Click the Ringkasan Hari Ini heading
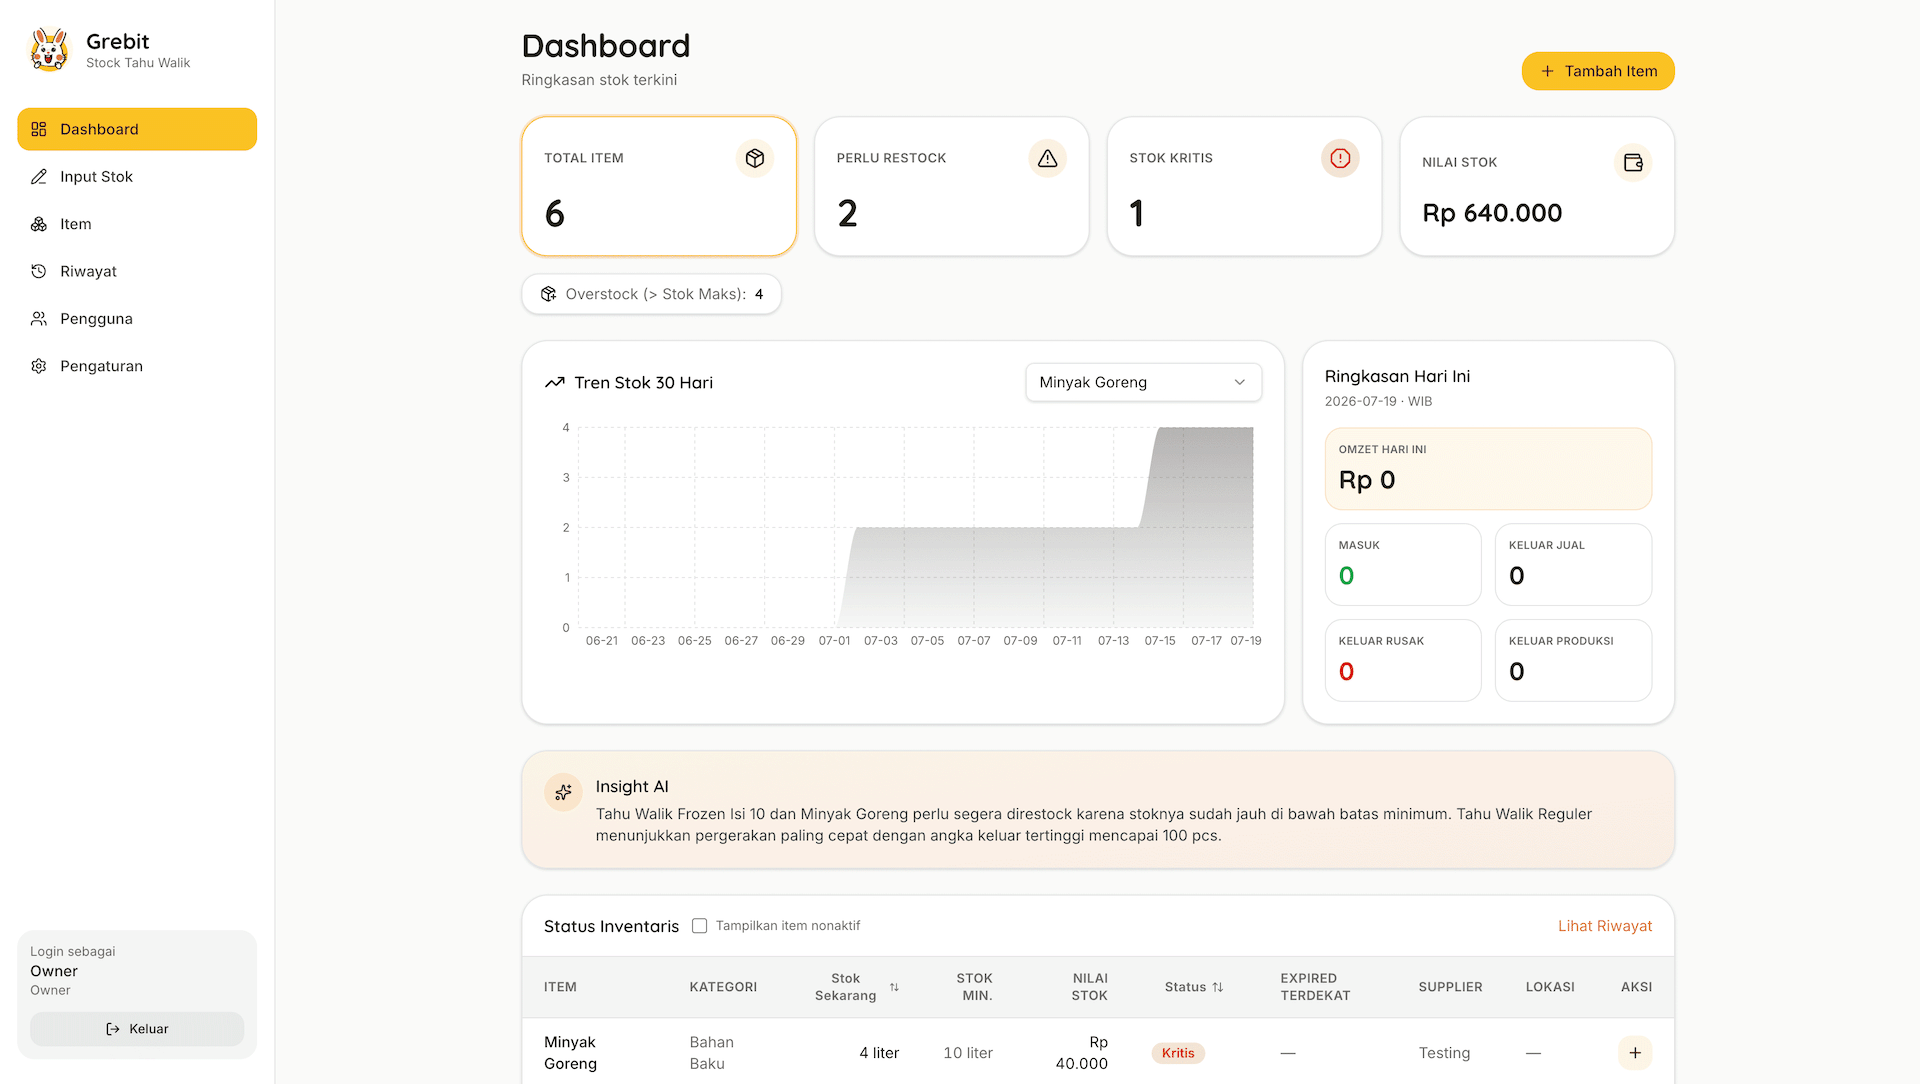The height and width of the screenshot is (1084, 1920). point(1397,376)
